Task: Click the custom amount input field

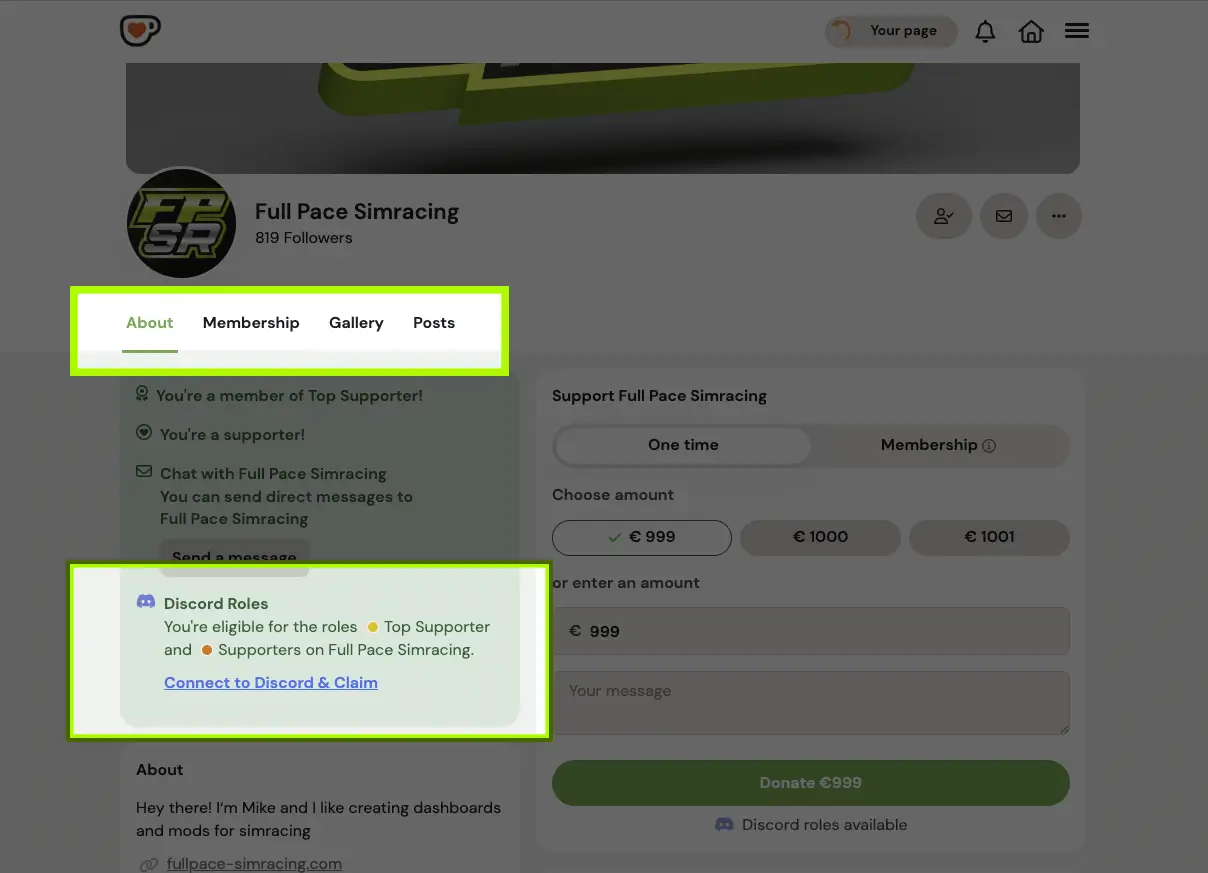Action: [811, 631]
